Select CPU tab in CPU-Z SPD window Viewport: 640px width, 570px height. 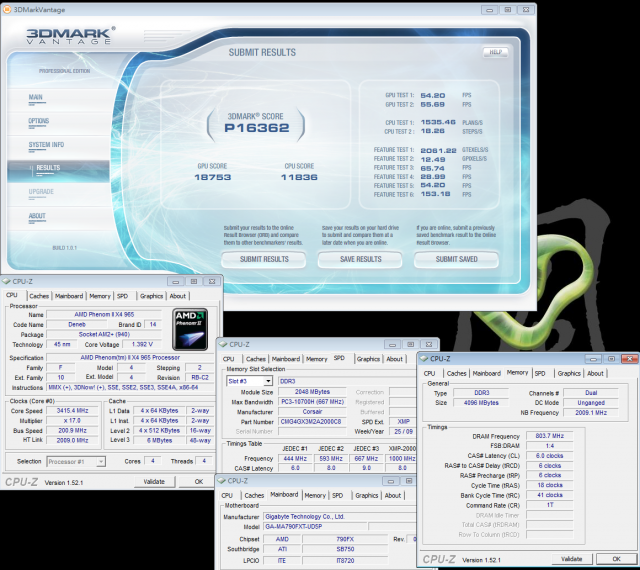click(x=229, y=359)
